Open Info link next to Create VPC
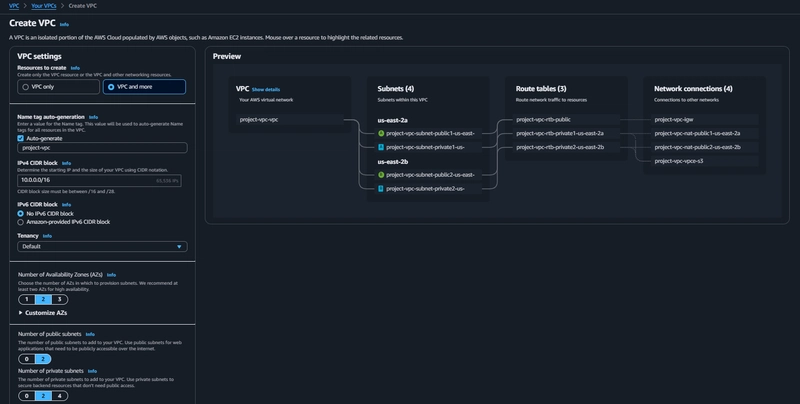800x404 pixels. coord(64,24)
